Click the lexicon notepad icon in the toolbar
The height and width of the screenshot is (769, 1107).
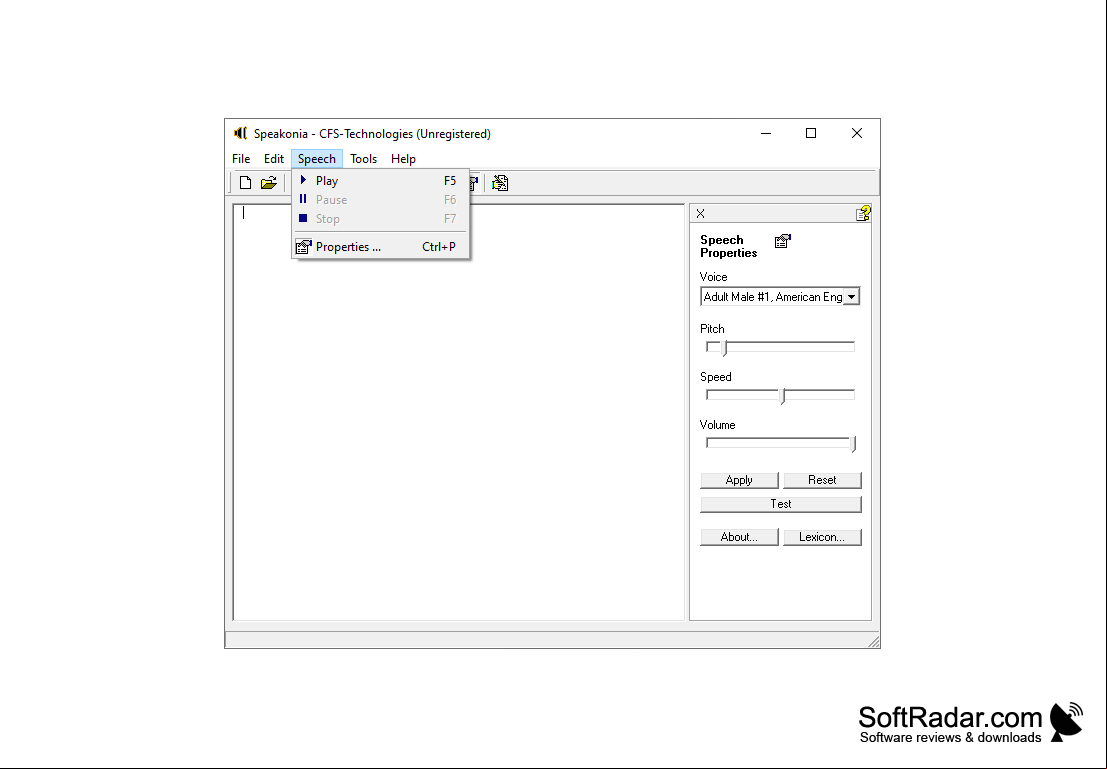click(500, 183)
